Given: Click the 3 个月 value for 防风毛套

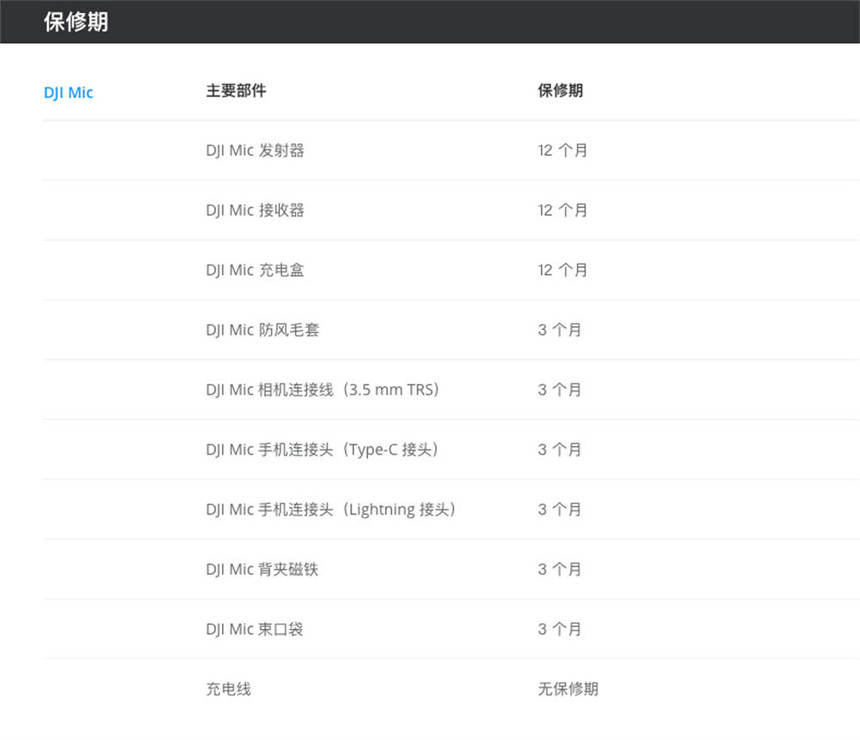Looking at the screenshot, I should (559, 330).
